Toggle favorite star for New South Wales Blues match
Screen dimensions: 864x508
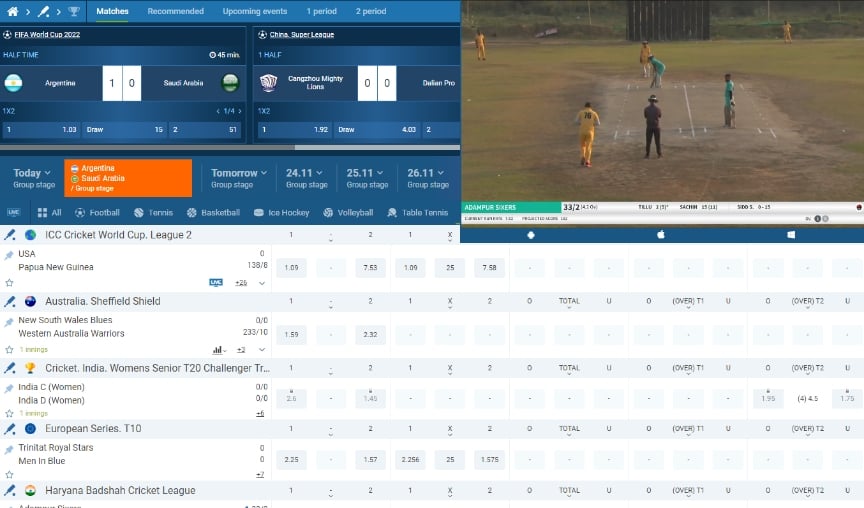coord(9,350)
